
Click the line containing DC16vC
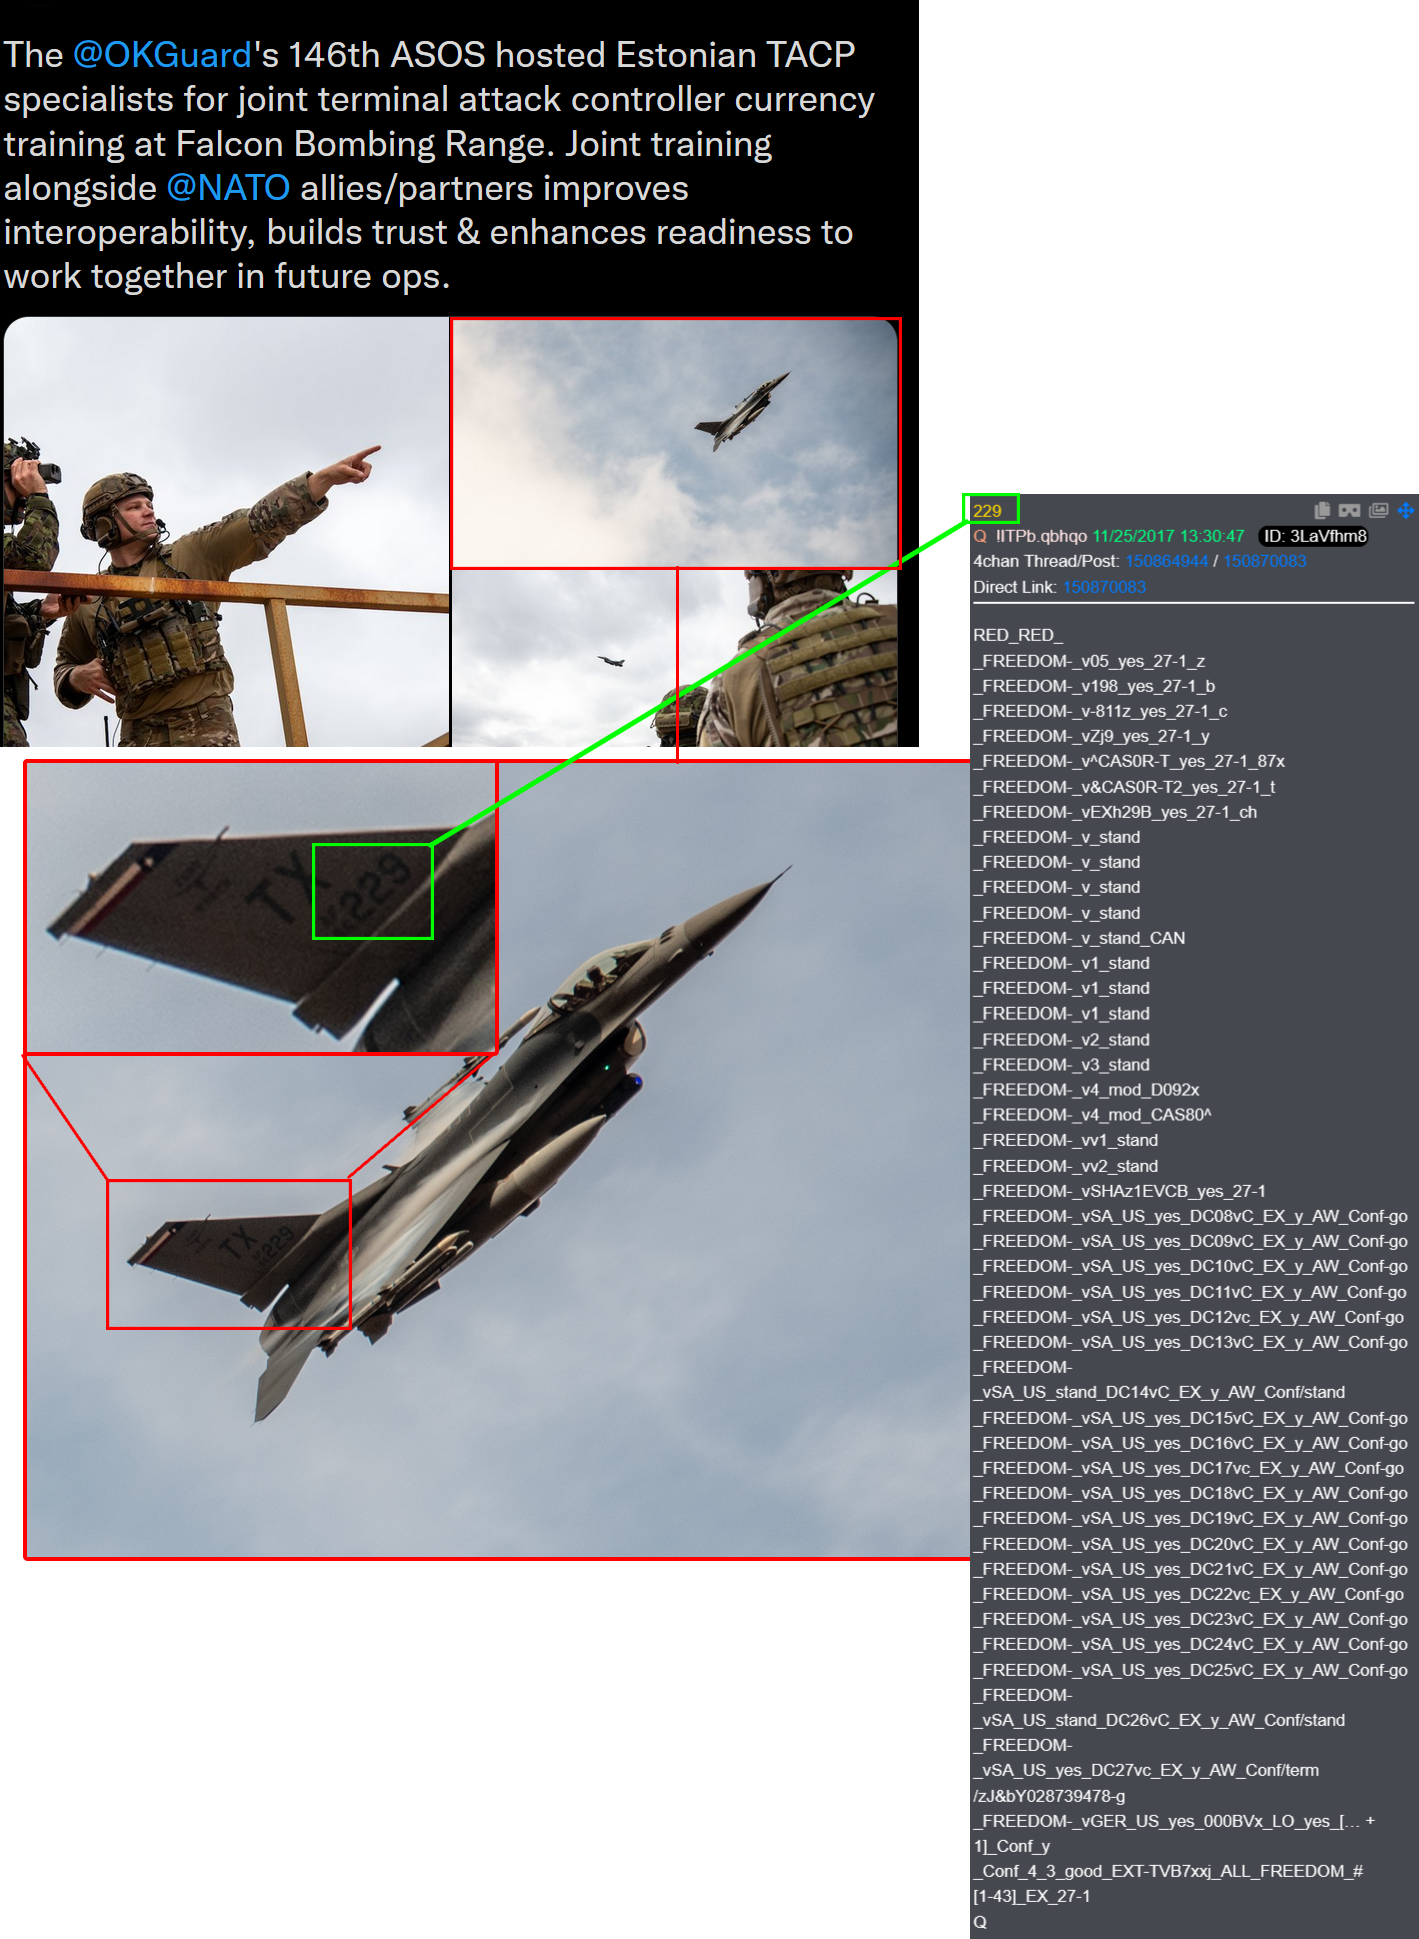(1190, 1443)
